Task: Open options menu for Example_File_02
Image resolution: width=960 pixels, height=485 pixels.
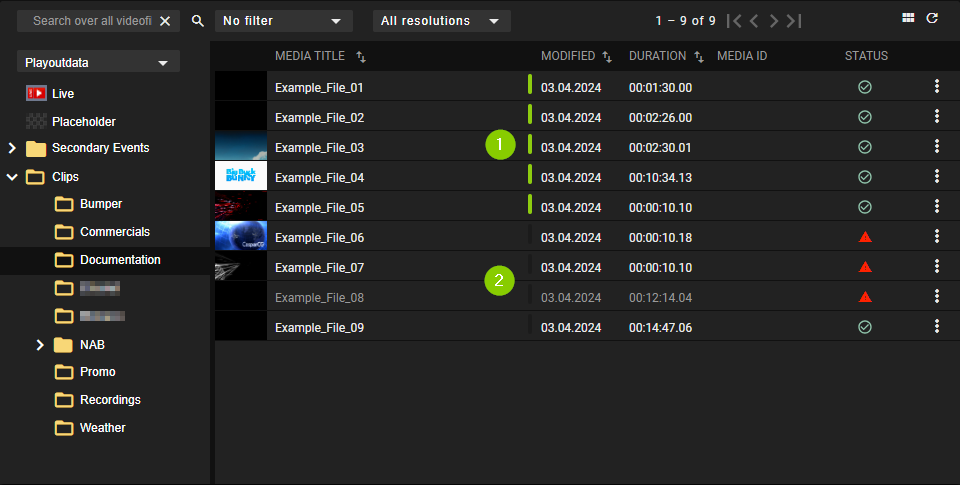Action: (937, 116)
